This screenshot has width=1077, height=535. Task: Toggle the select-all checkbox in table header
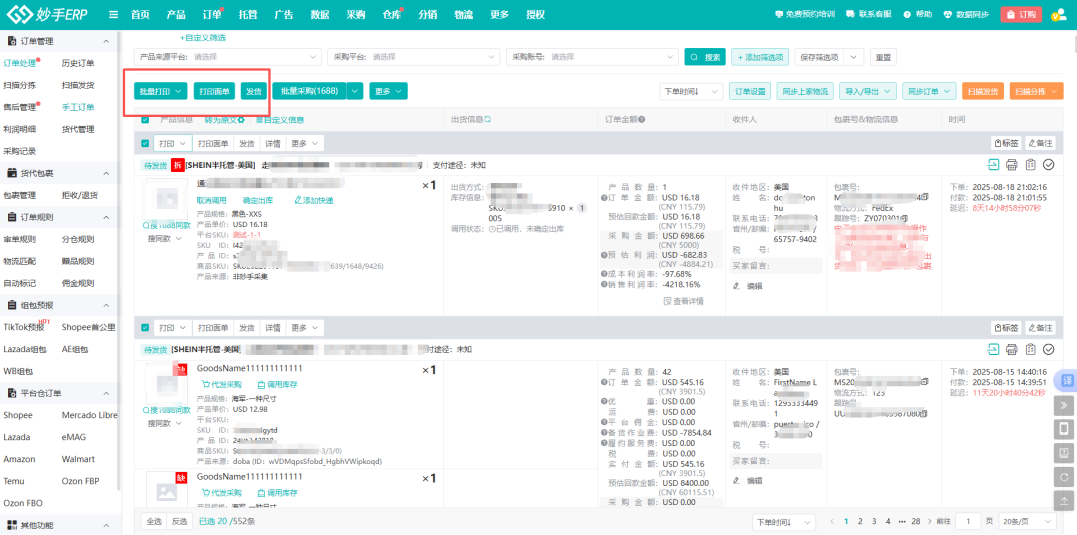click(x=145, y=120)
